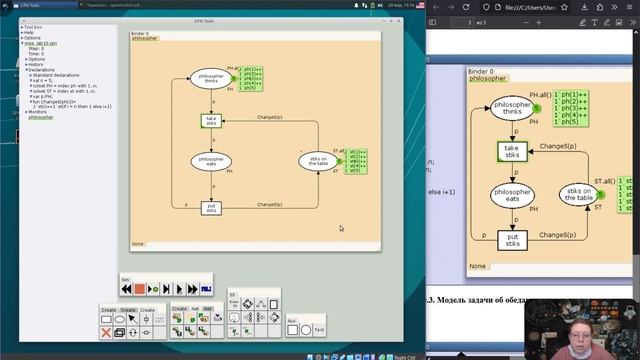Click the red X delete element tool
Viewport: 640px width, 360px height.
106,333
